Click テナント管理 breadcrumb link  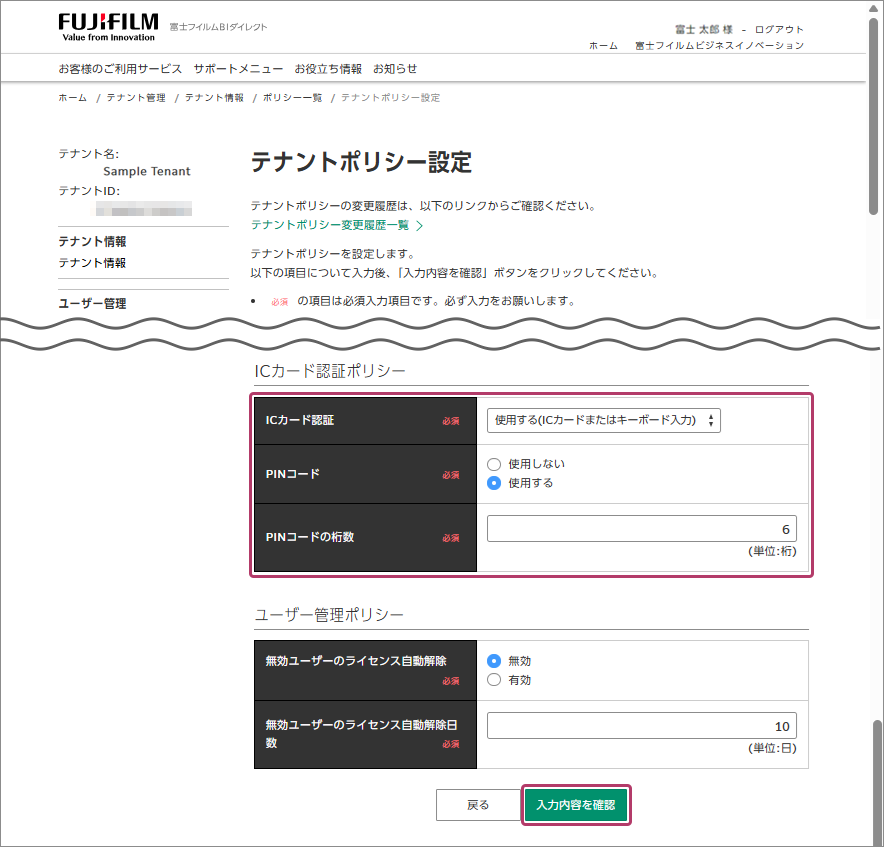pyautogui.click(x=136, y=98)
